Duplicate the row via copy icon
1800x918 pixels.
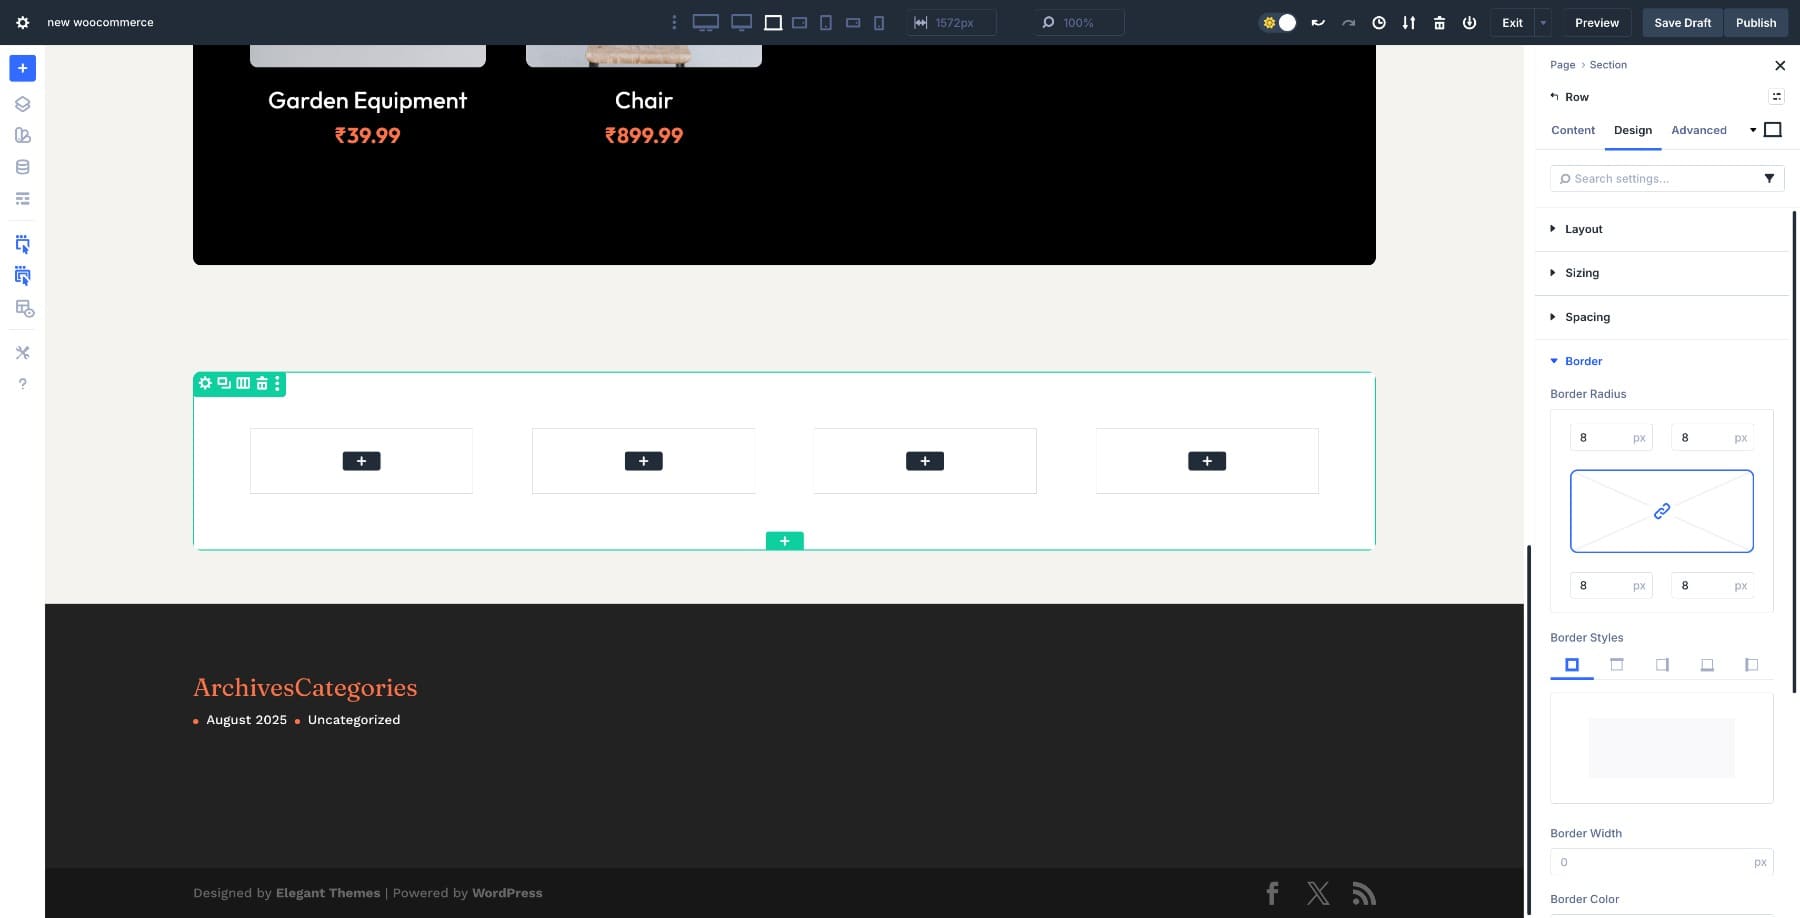point(224,383)
